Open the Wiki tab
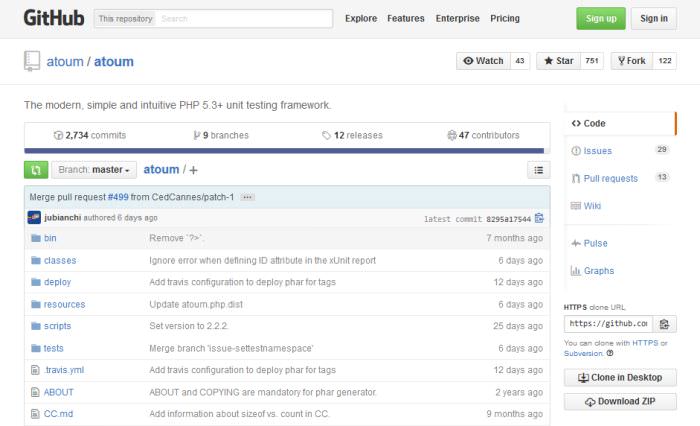This screenshot has width=700, height=426. click(621, 206)
